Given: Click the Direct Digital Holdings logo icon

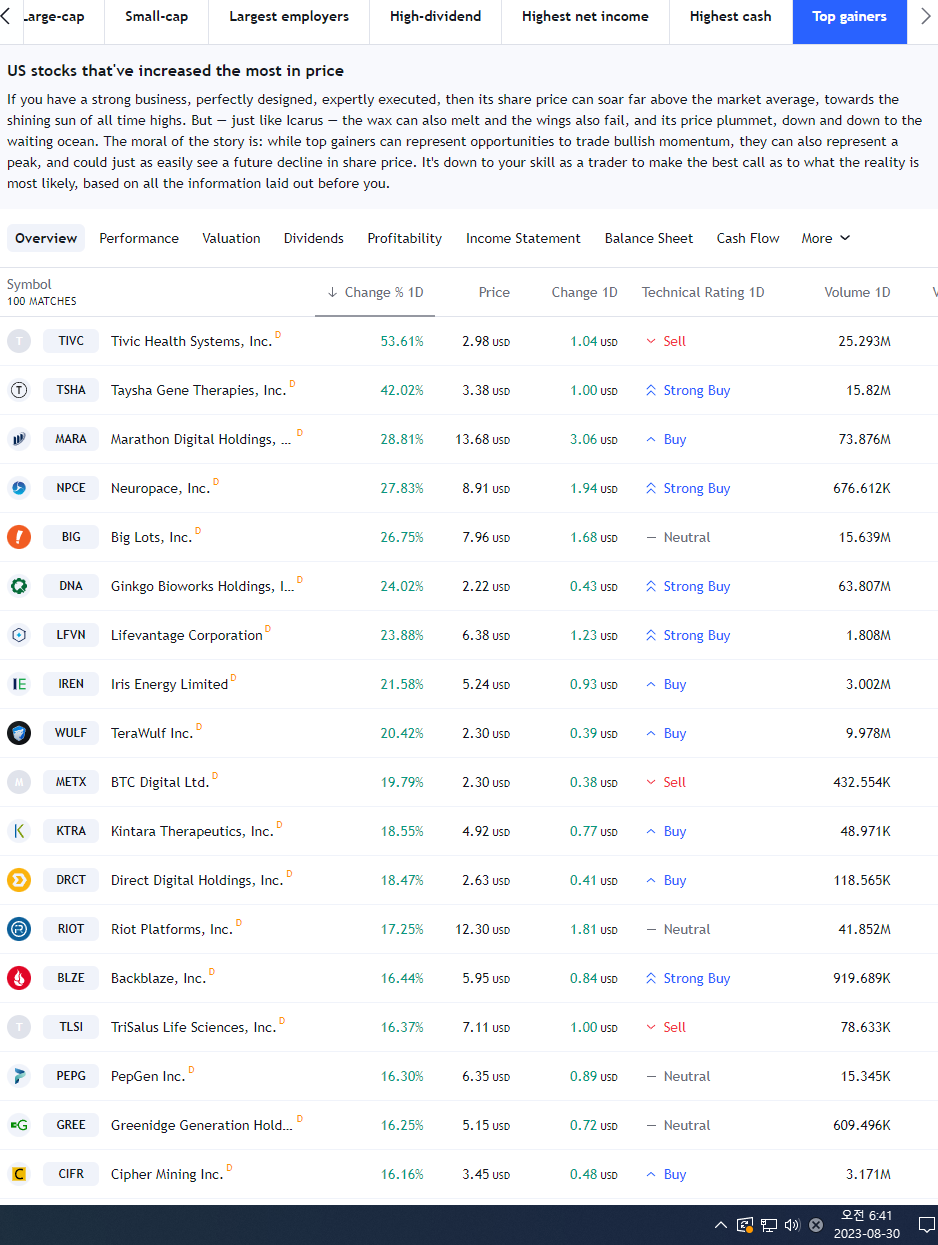Looking at the screenshot, I should pos(19,880).
